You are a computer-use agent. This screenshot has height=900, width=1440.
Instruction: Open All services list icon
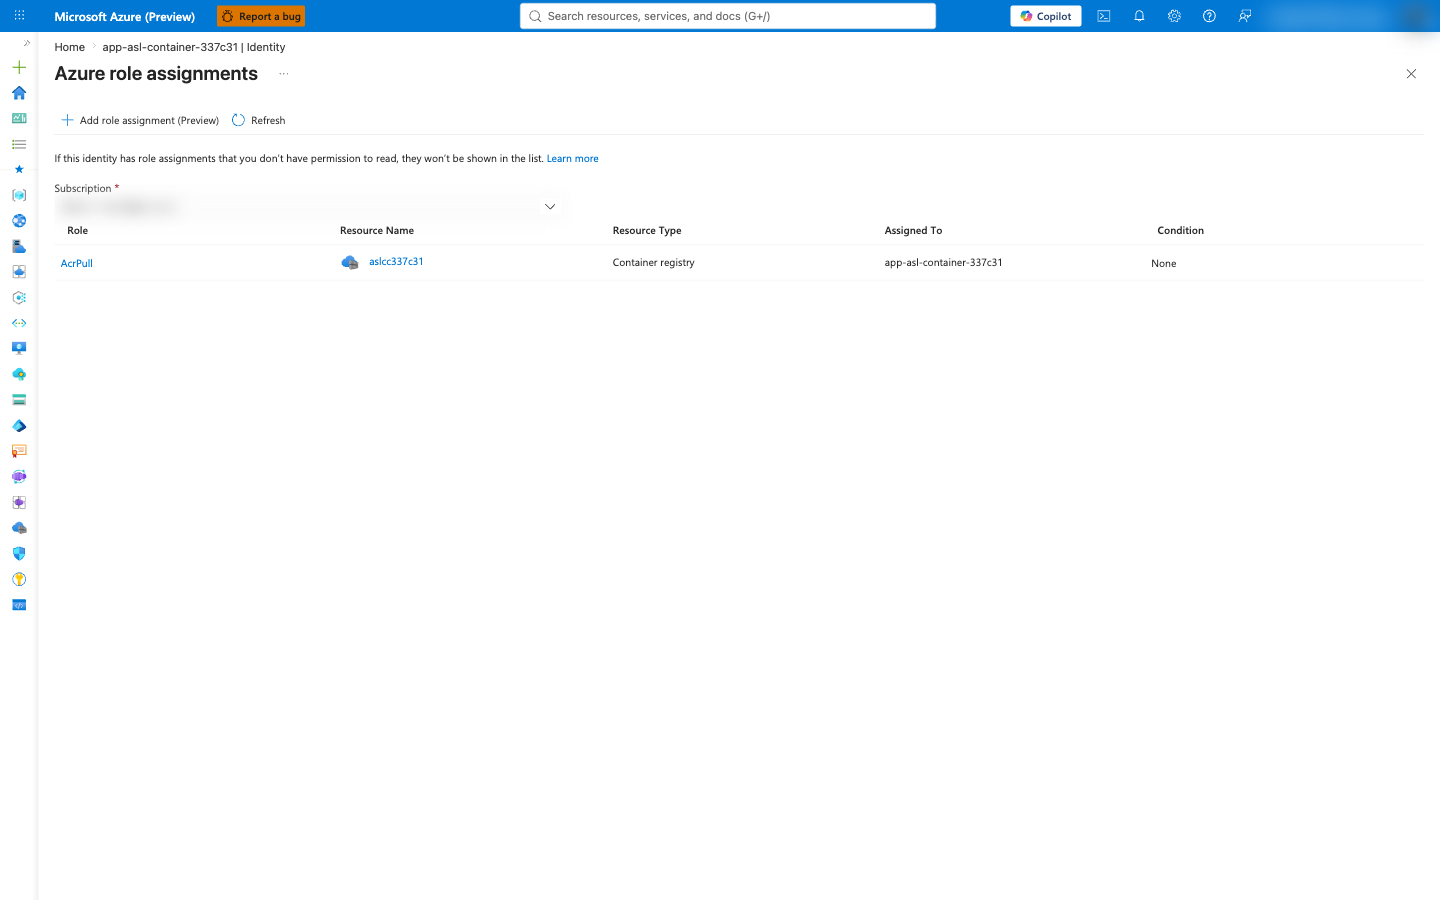19,144
